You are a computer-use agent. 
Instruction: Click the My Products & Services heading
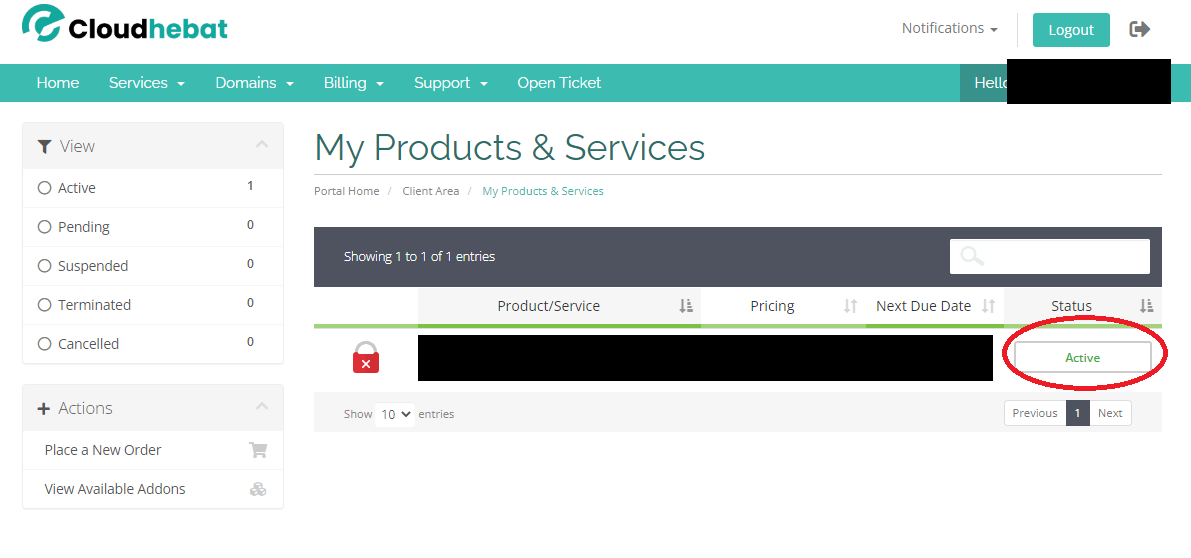tap(510, 147)
